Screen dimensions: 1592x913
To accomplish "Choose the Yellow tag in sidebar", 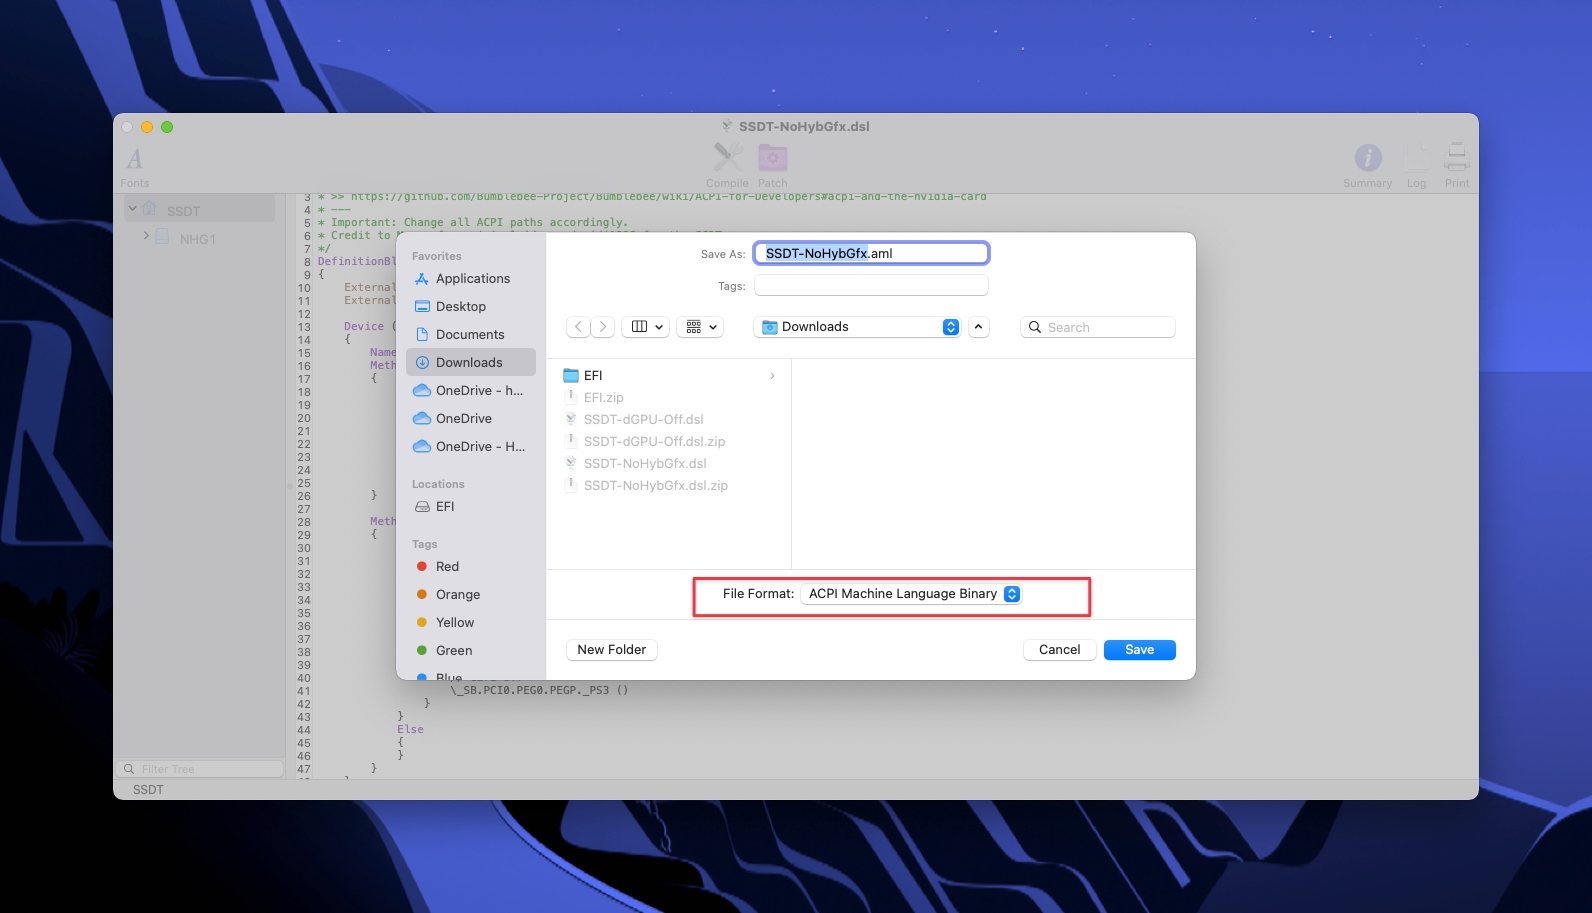I will [471, 623].
